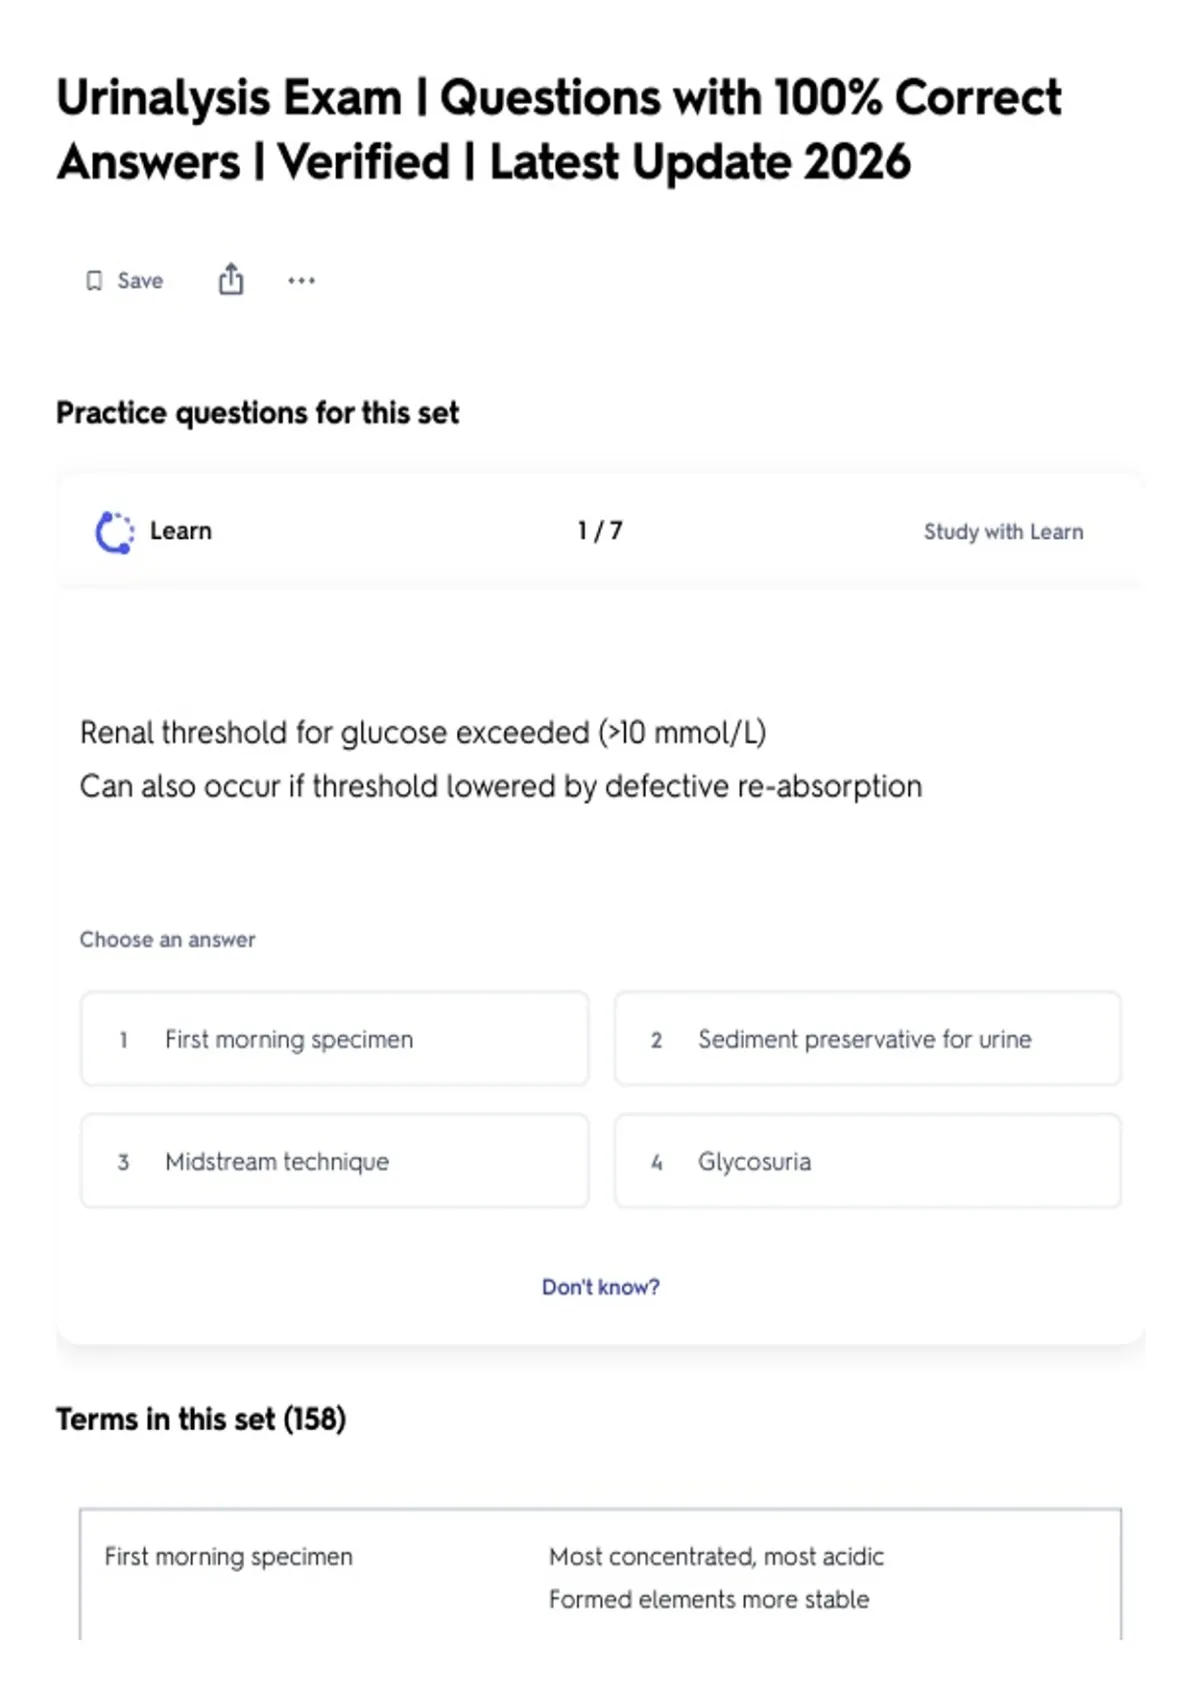
Task: Click 'Terms in this set (158)' heading
Action: [x=201, y=1419]
